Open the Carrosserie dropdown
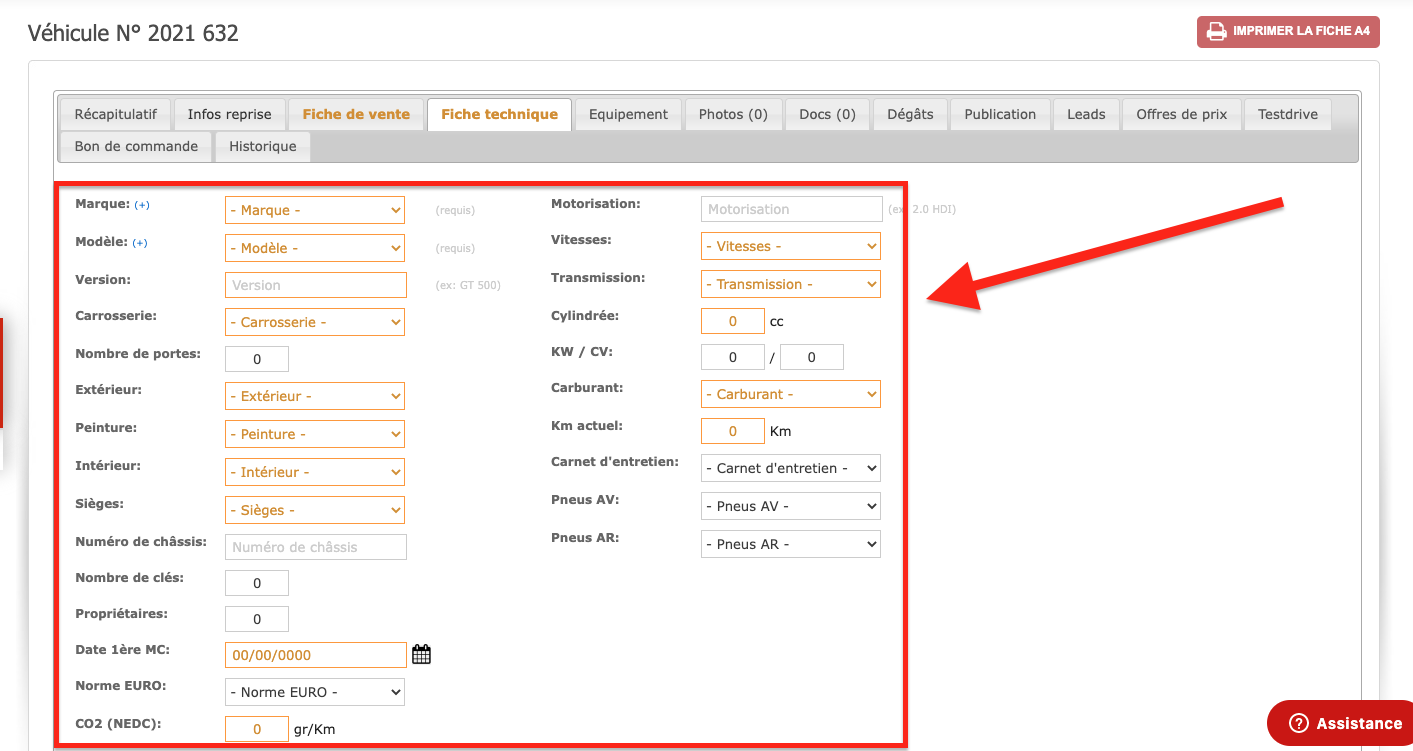Screen dimensions: 1413x751 [x=315, y=322]
